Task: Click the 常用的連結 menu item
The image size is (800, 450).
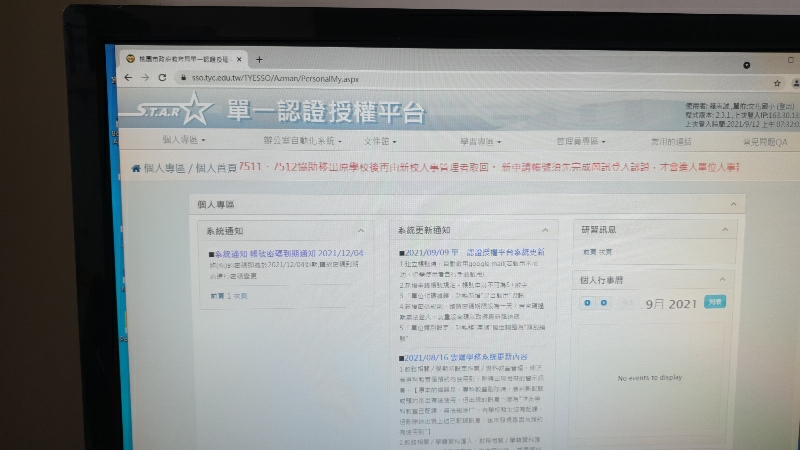Action: pyautogui.click(x=671, y=142)
